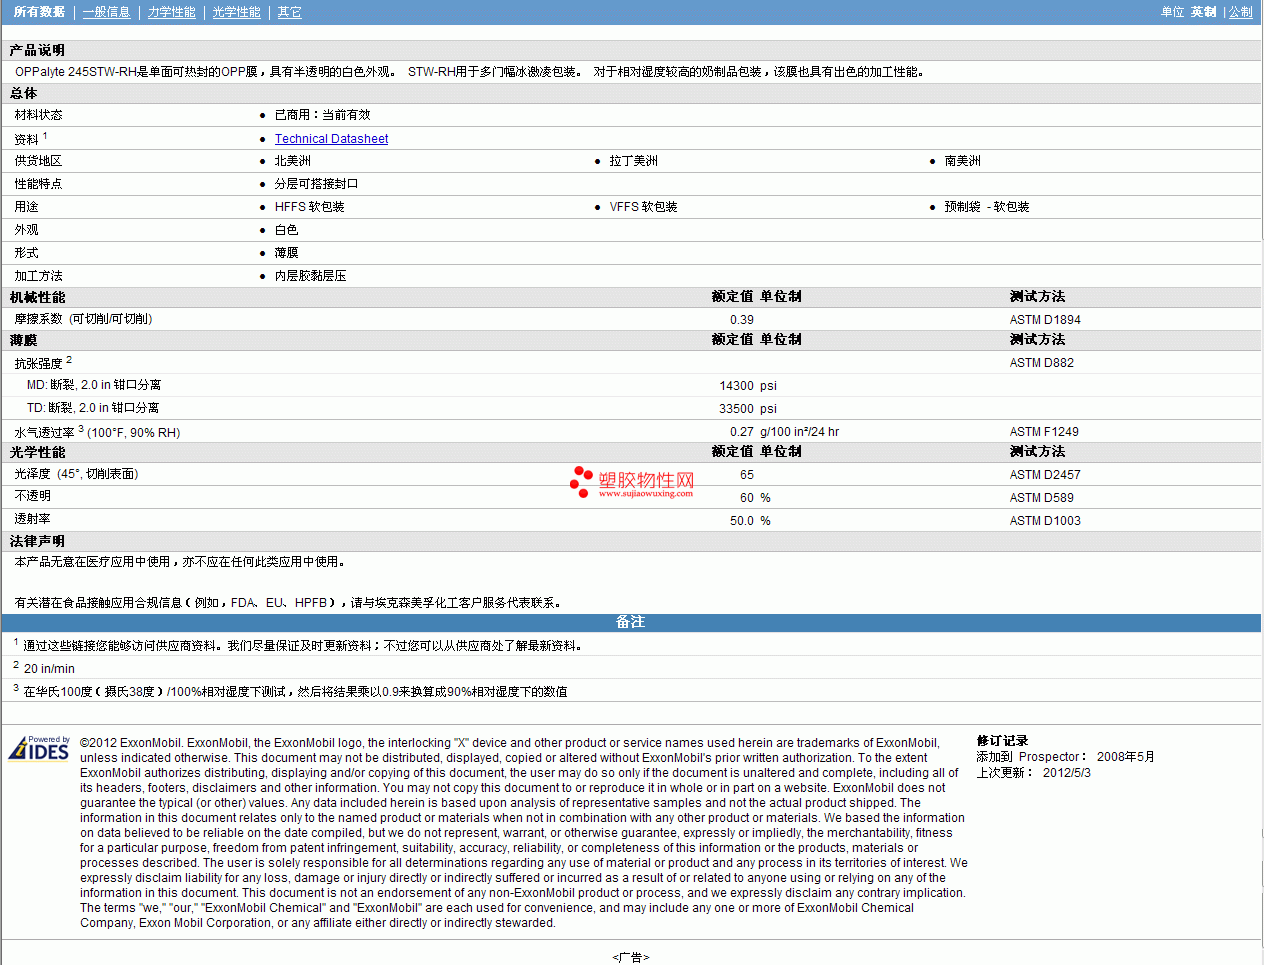Click the HFFS 软包装 usage entry
This screenshot has height=965, width=1264.
click(310, 207)
